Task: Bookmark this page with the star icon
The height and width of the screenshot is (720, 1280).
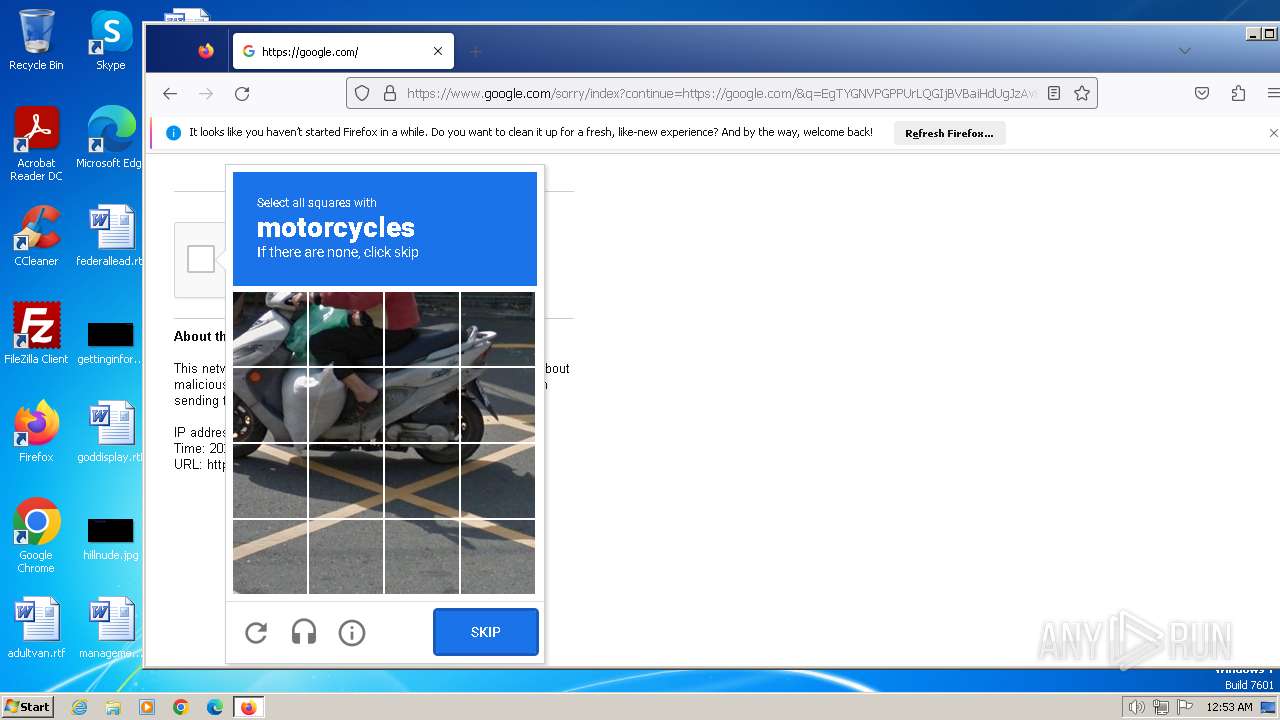Action: coord(1082,93)
